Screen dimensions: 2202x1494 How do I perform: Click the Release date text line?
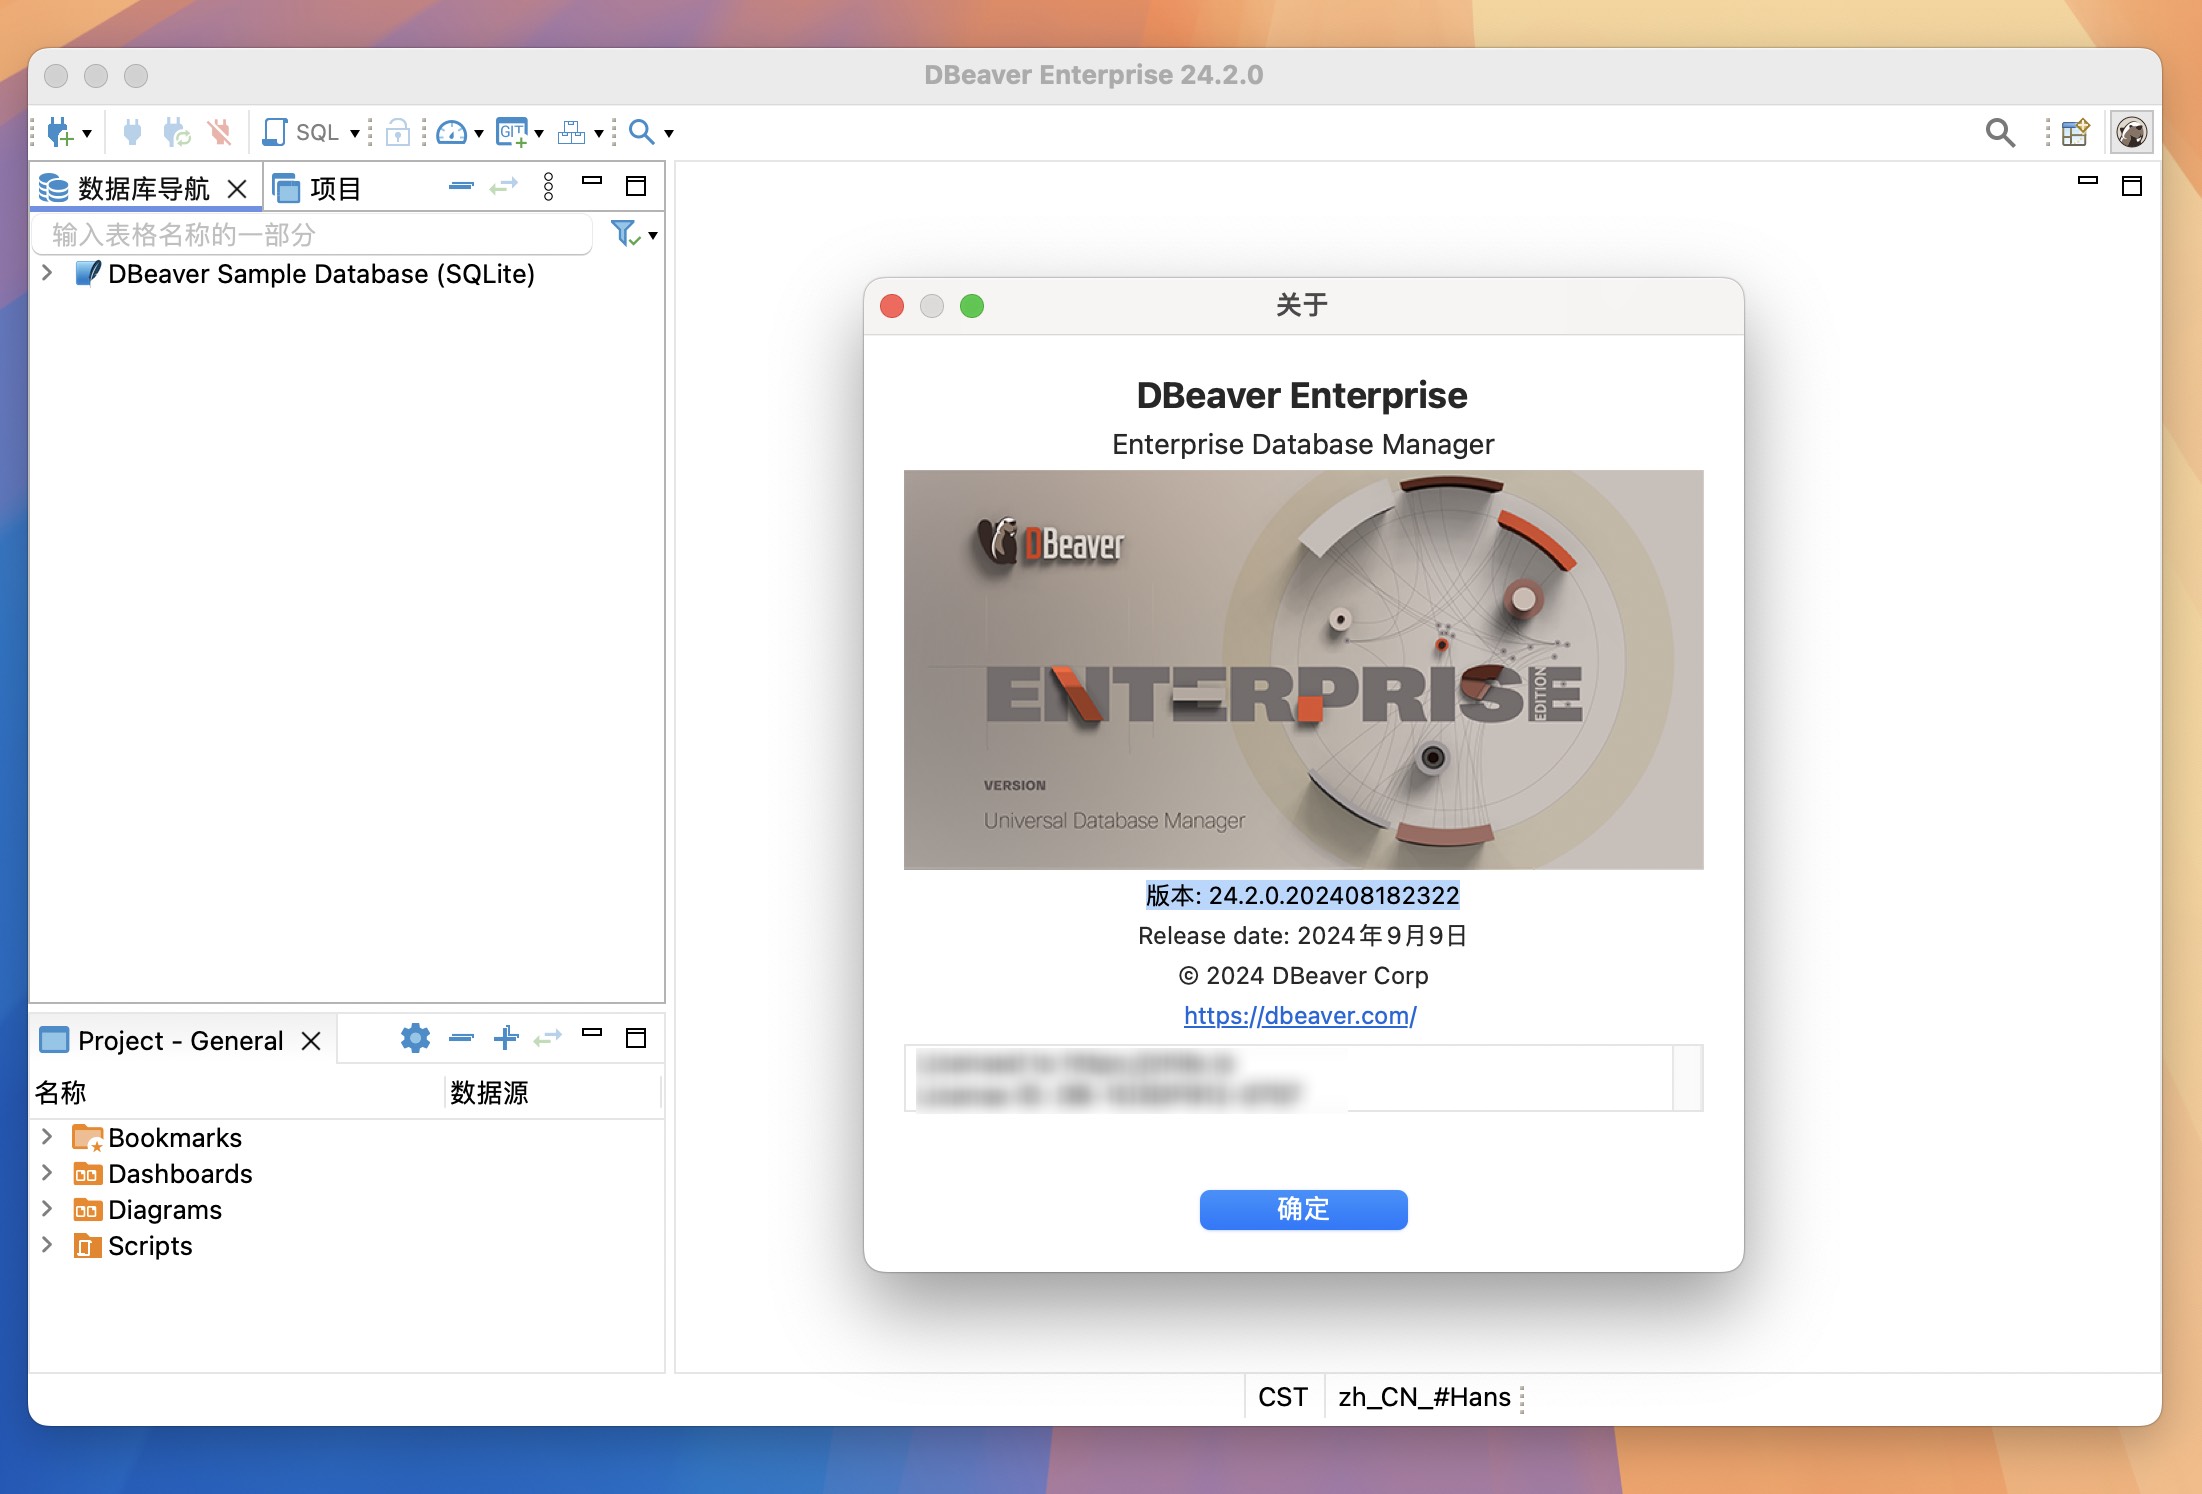[1302, 936]
